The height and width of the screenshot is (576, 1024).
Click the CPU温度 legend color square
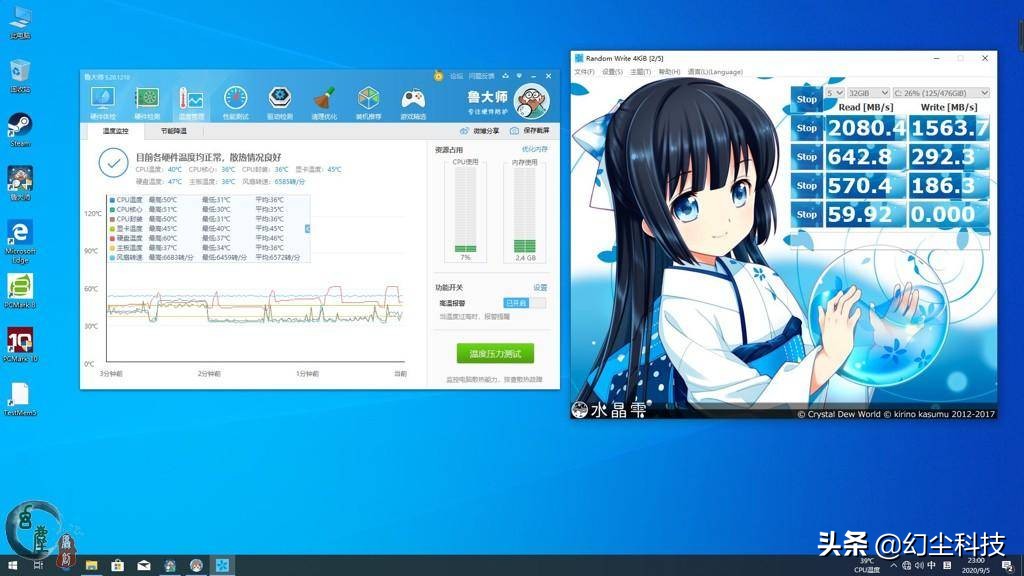pyautogui.click(x=112, y=200)
